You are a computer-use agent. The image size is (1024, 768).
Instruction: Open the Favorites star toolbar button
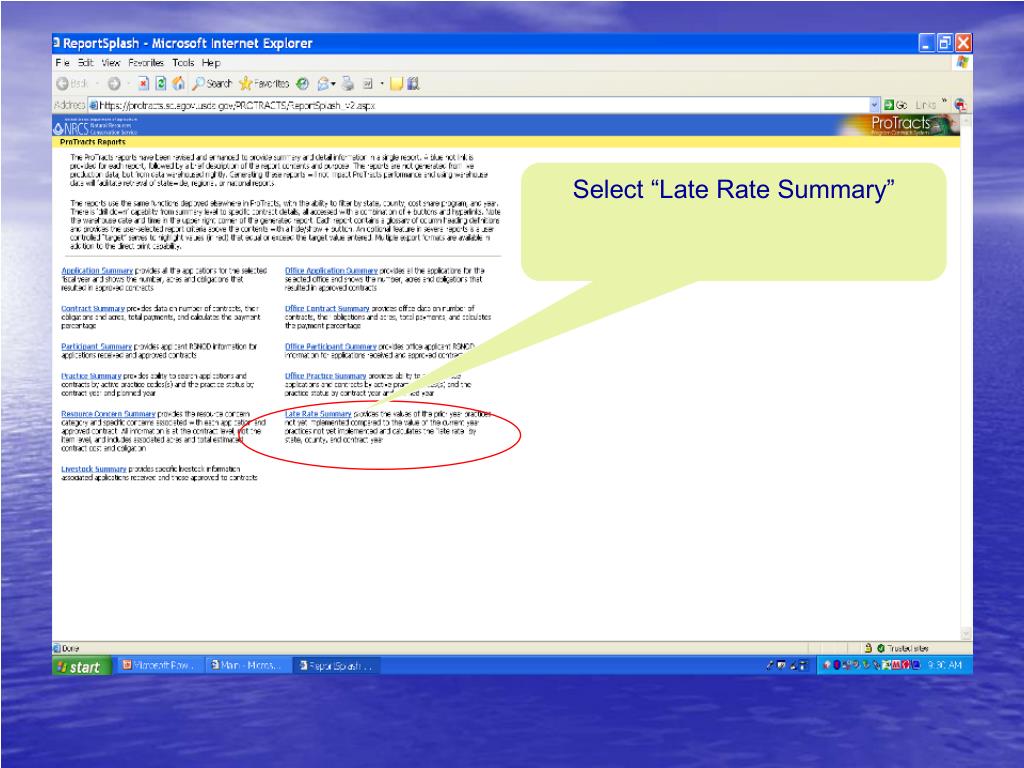tap(264, 84)
